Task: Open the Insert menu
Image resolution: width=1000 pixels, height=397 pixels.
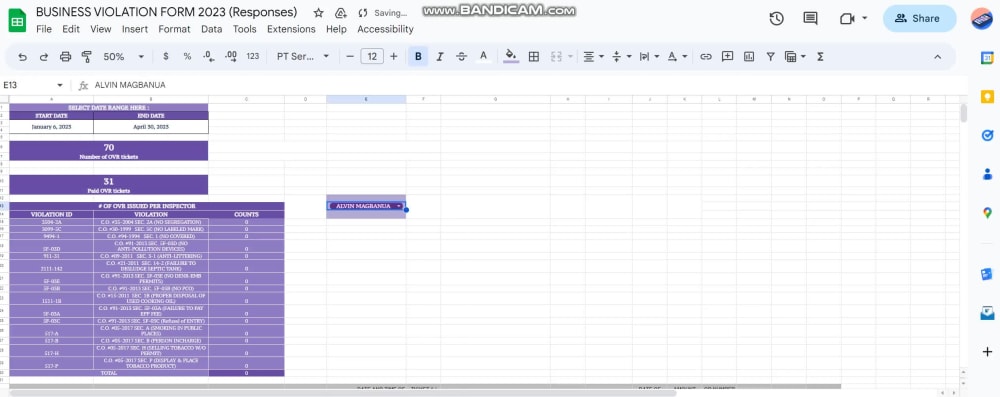Action: pos(135,29)
